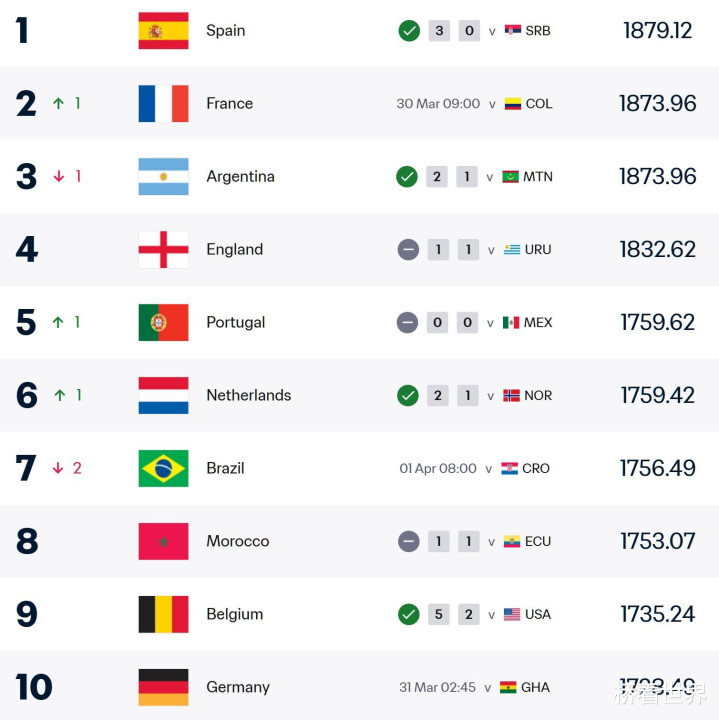
Task: Click the Spain flag icon
Action: click(163, 31)
